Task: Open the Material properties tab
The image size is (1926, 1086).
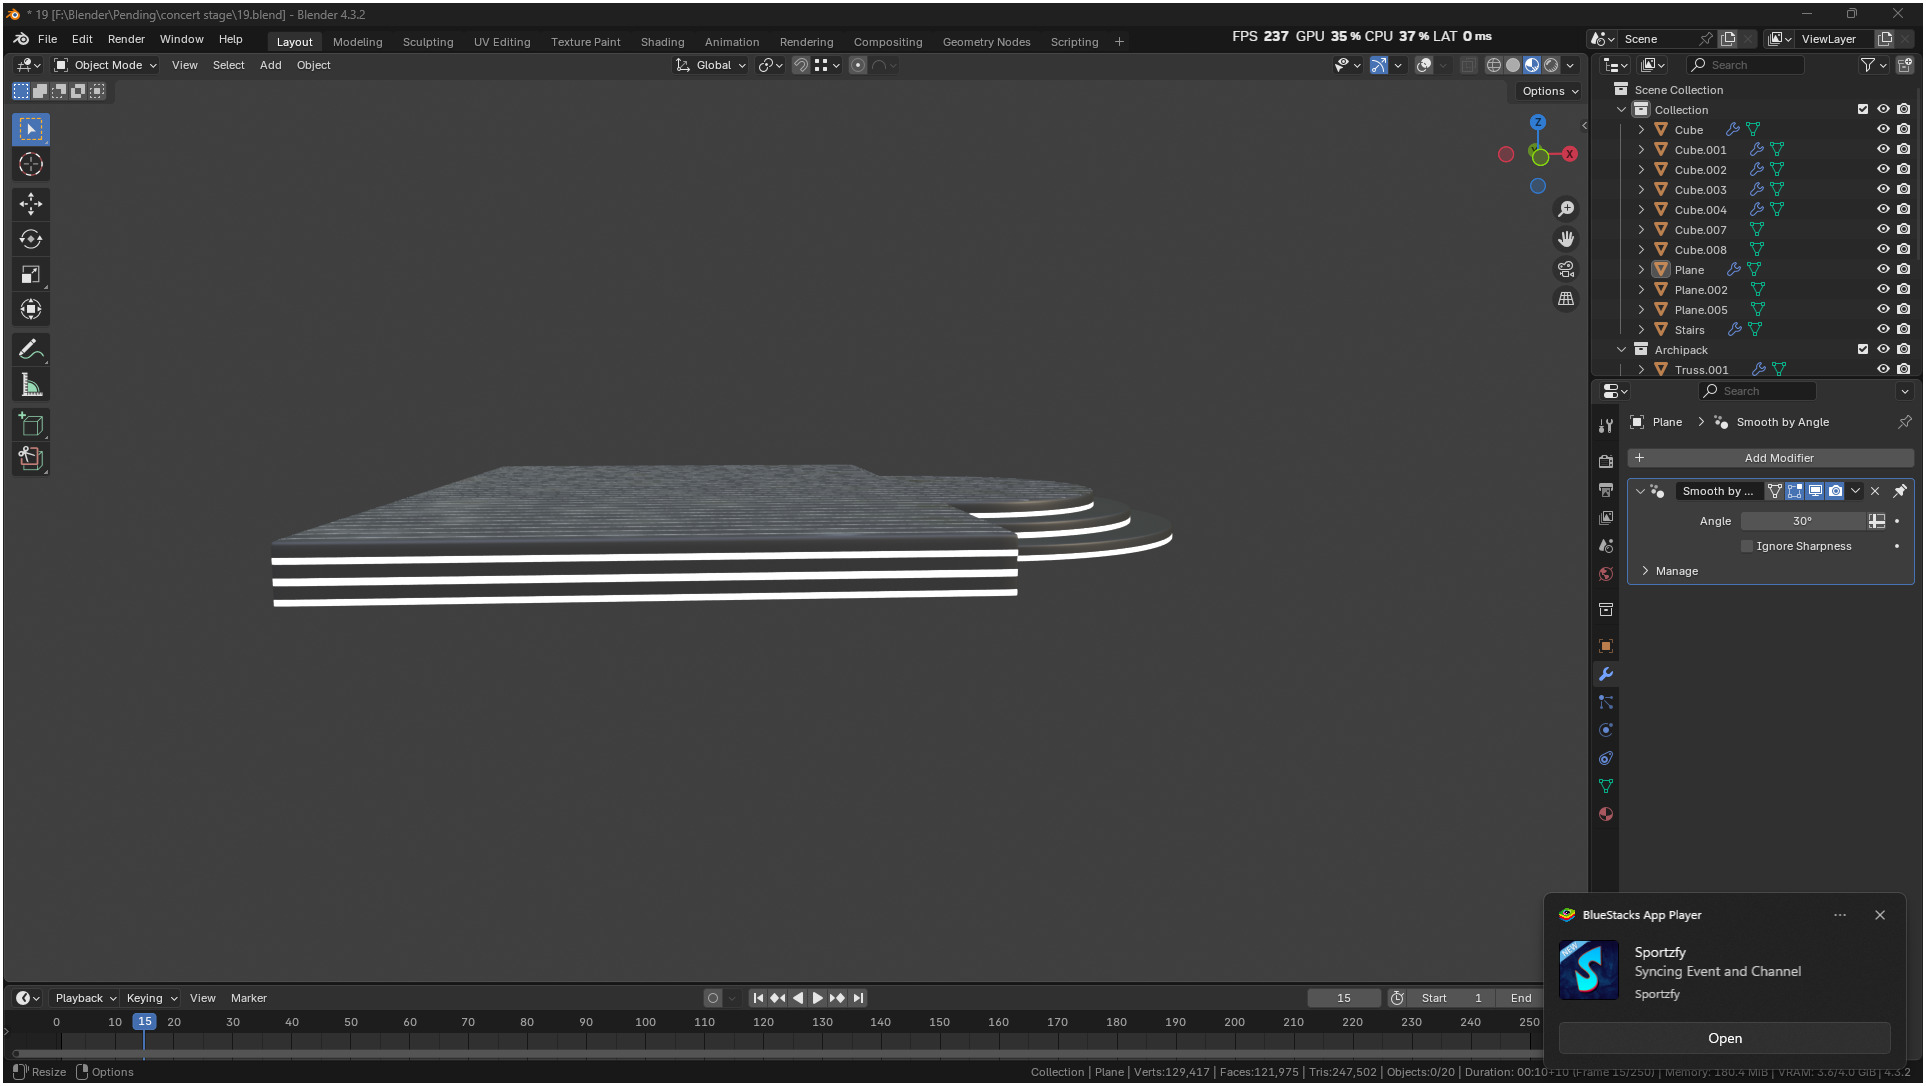Action: coord(1606,814)
